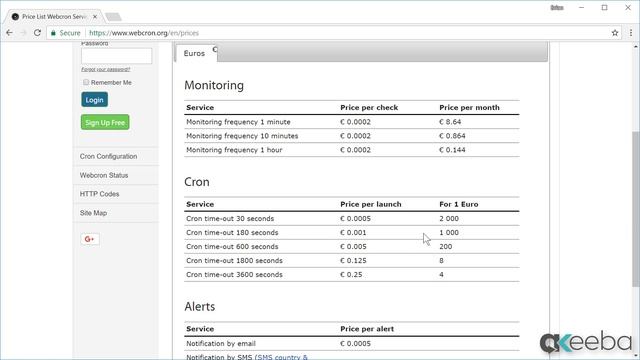Select the 'Monitoring frequency 1 minute' cell
Viewport: 640px width, 360px height.
238,122
